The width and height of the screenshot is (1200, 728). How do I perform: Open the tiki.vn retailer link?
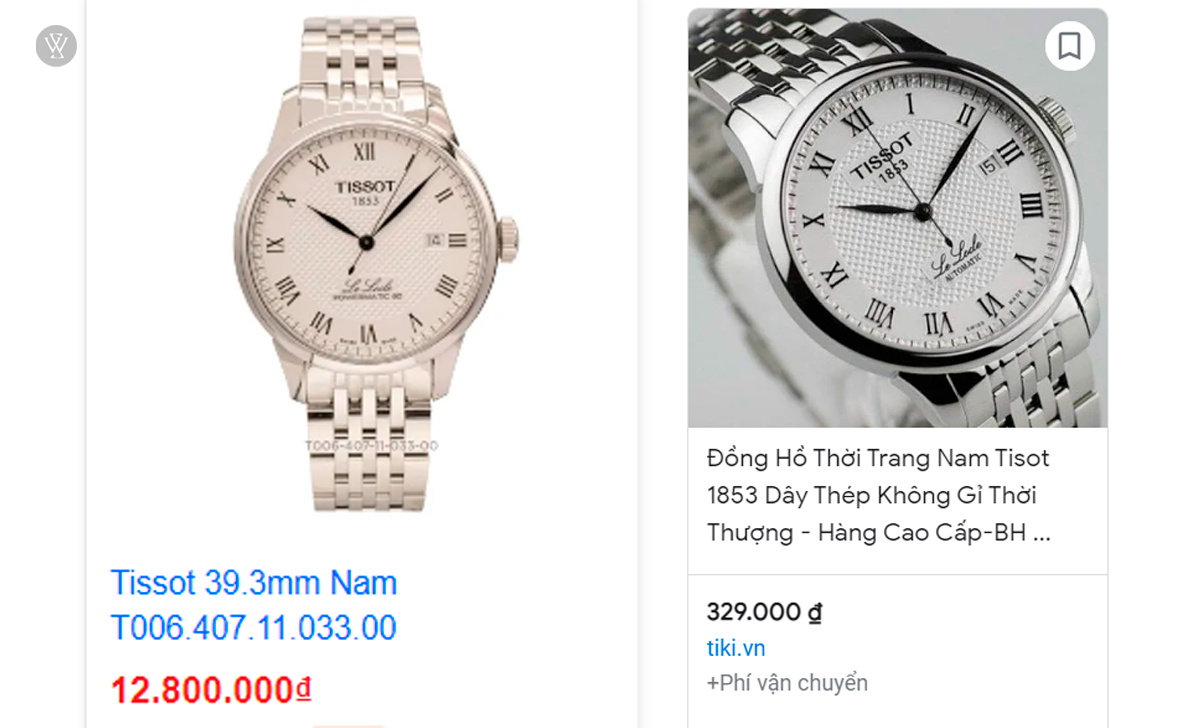click(736, 648)
